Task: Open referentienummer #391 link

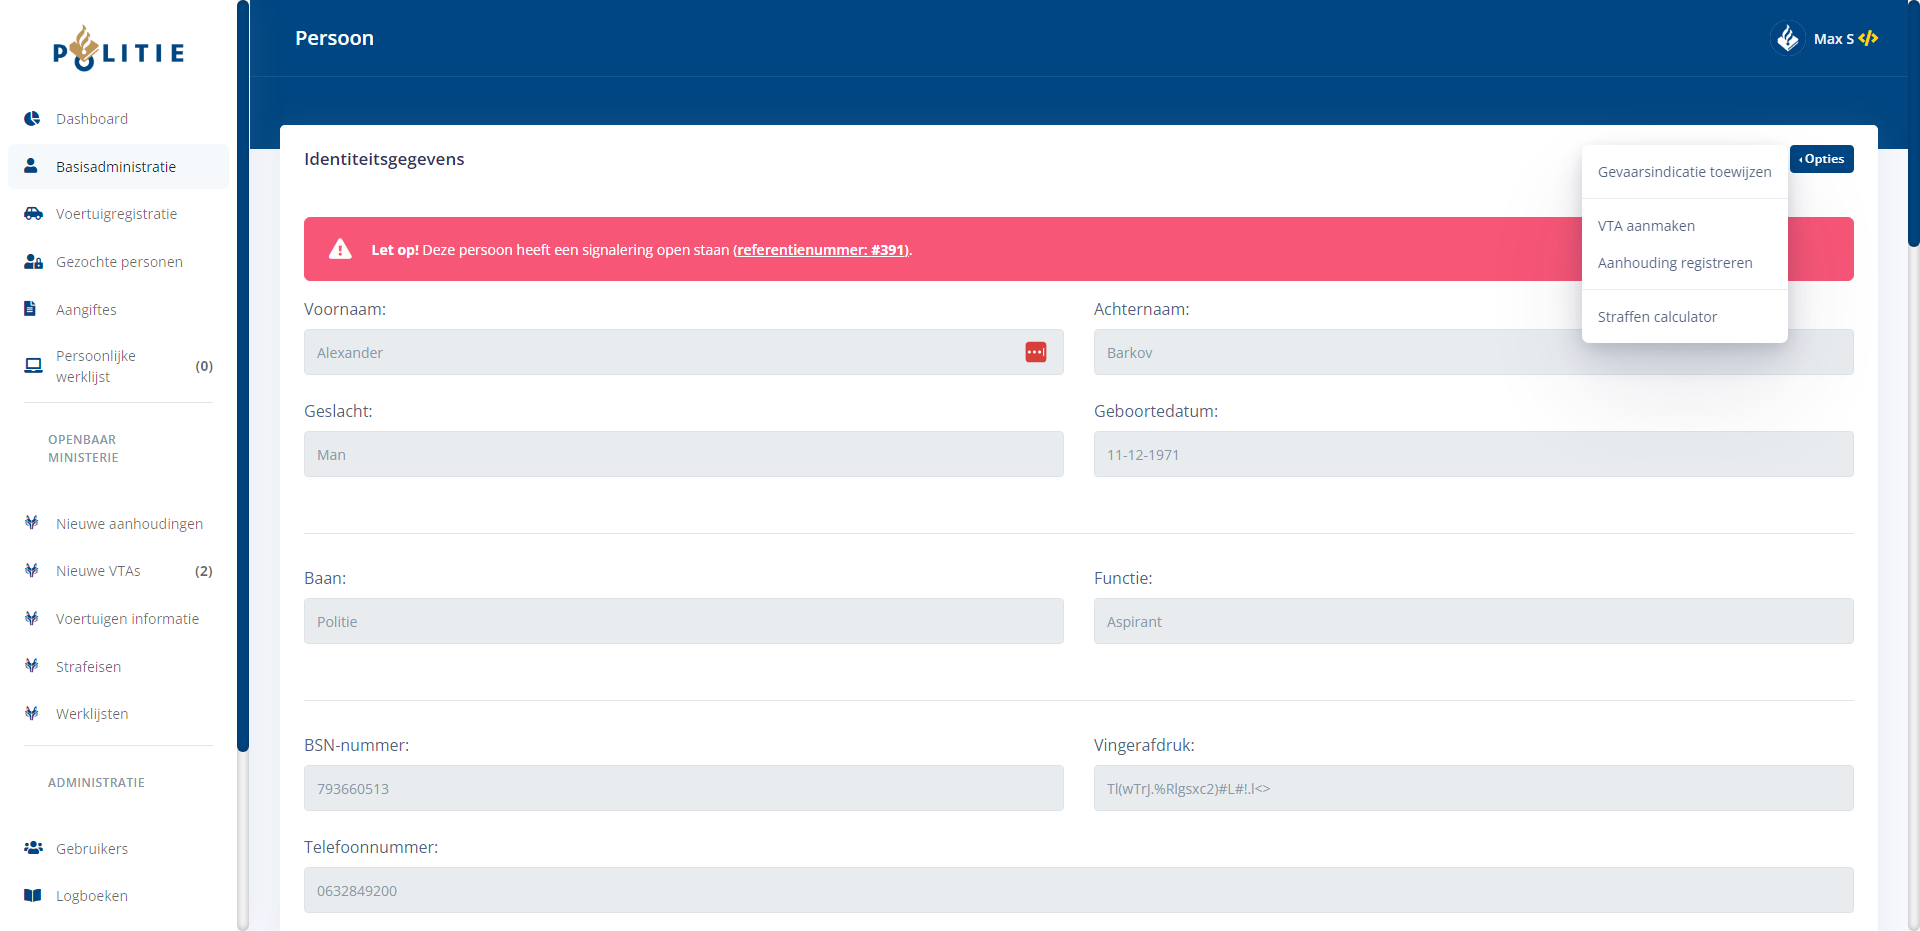Action: 821,250
